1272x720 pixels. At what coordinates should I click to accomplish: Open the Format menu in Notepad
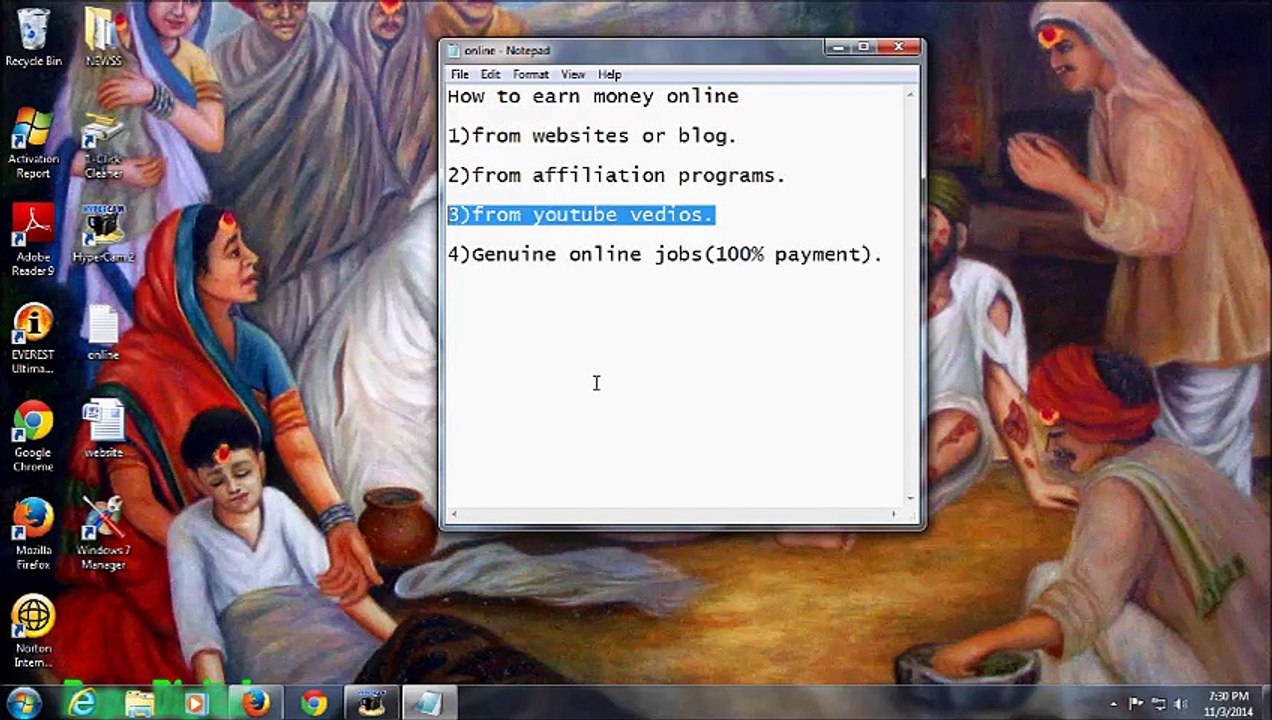[530, 74]
